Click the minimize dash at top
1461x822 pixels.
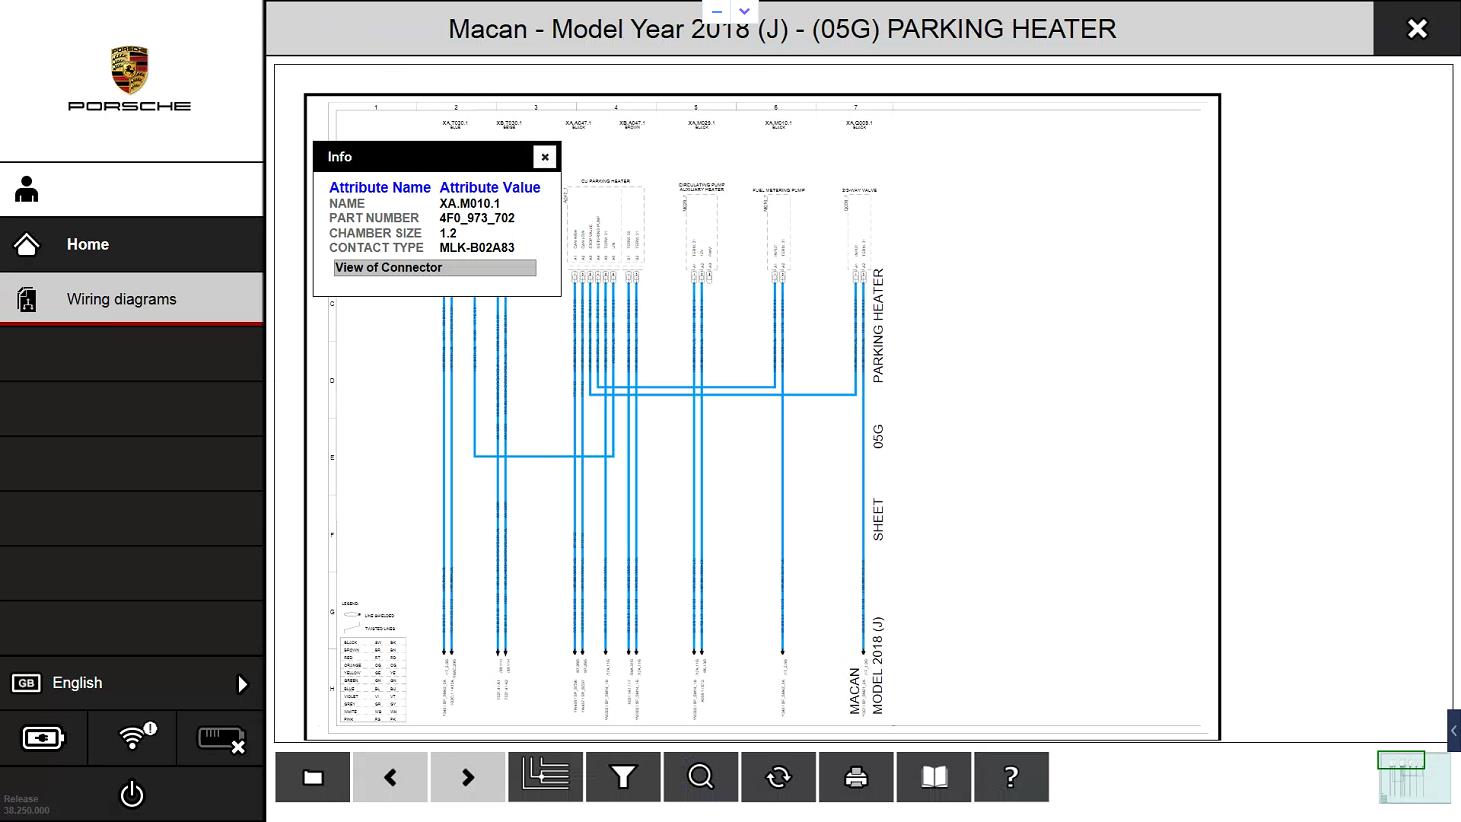[717, 12]
